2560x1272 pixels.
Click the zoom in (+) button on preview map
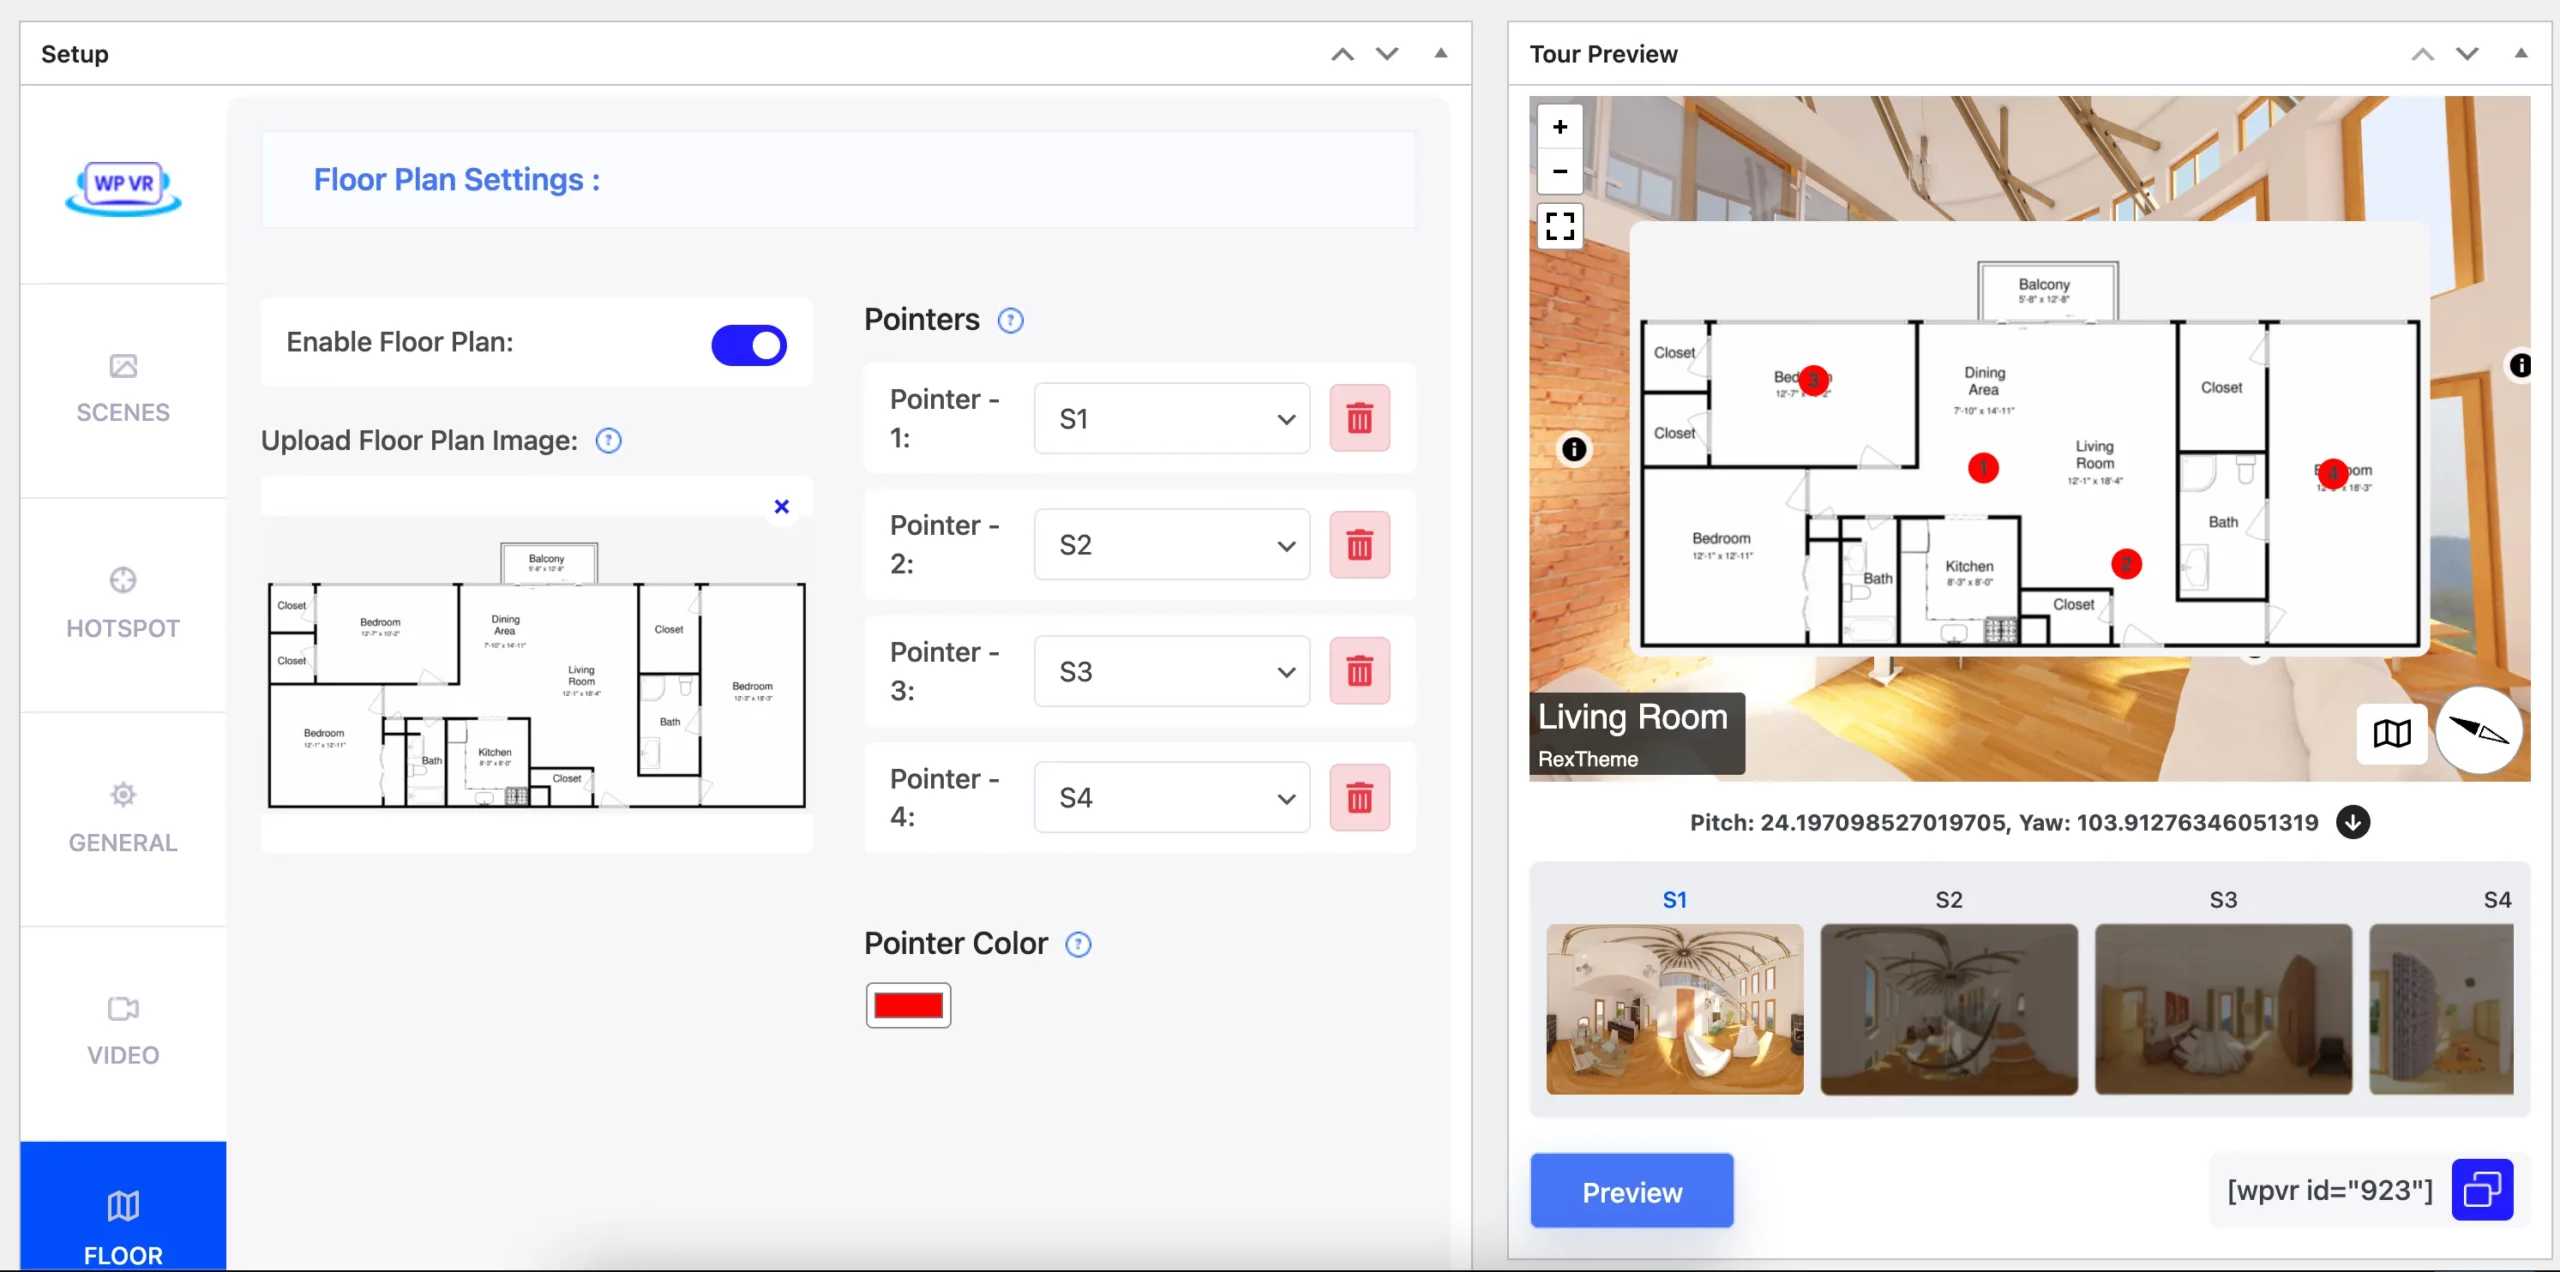coord(1559,126)
